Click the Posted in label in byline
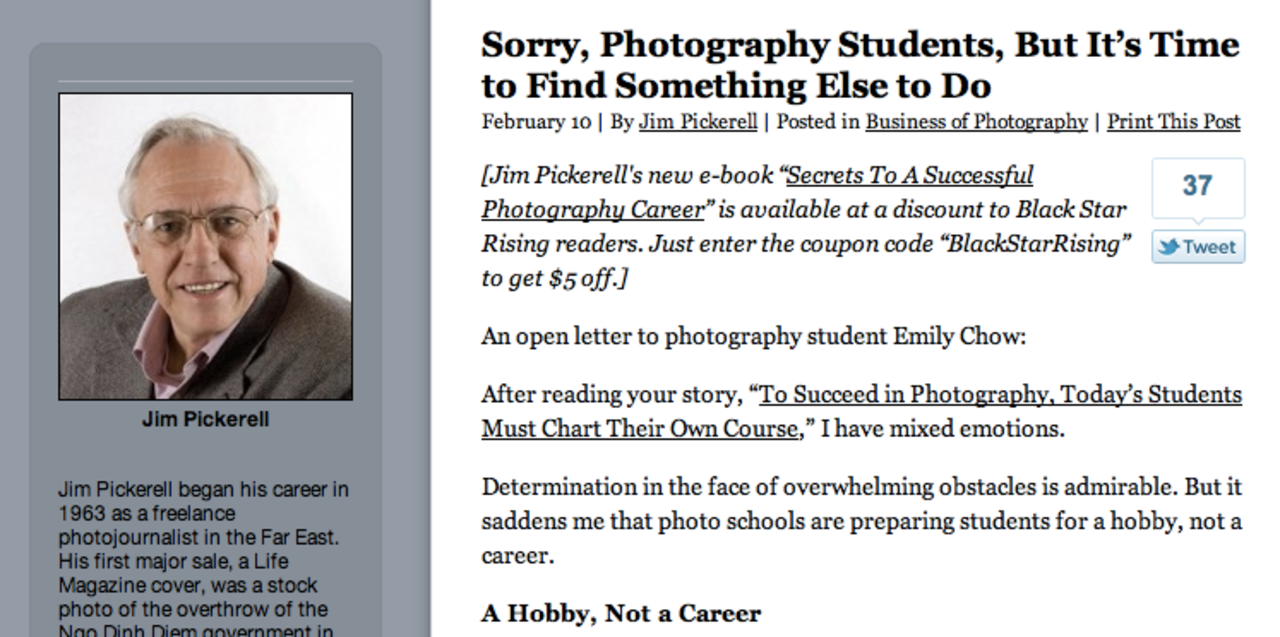 tap(817, 122)
